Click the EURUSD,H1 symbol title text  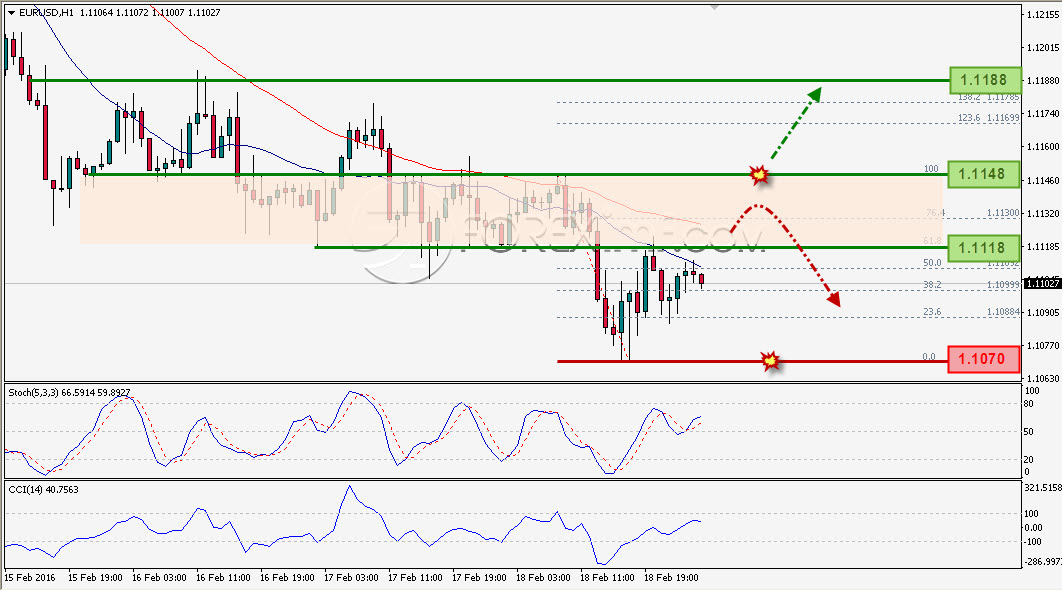[x=46, y=12]
